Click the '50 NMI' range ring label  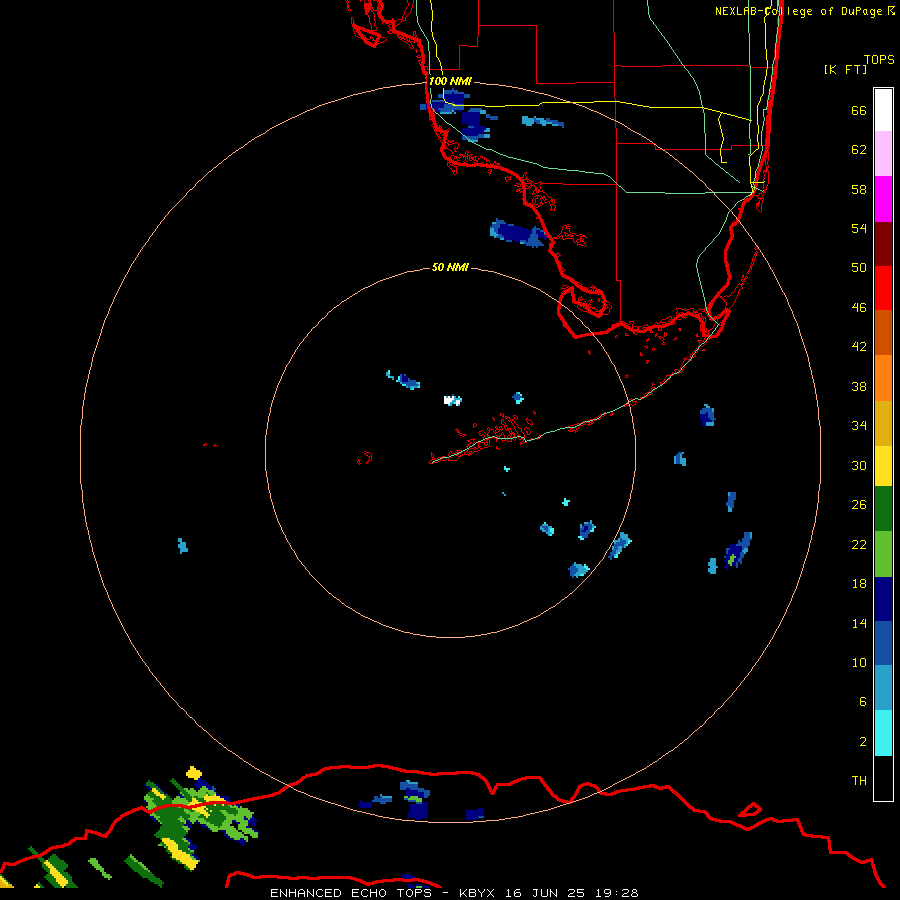[x=450, y=267]
